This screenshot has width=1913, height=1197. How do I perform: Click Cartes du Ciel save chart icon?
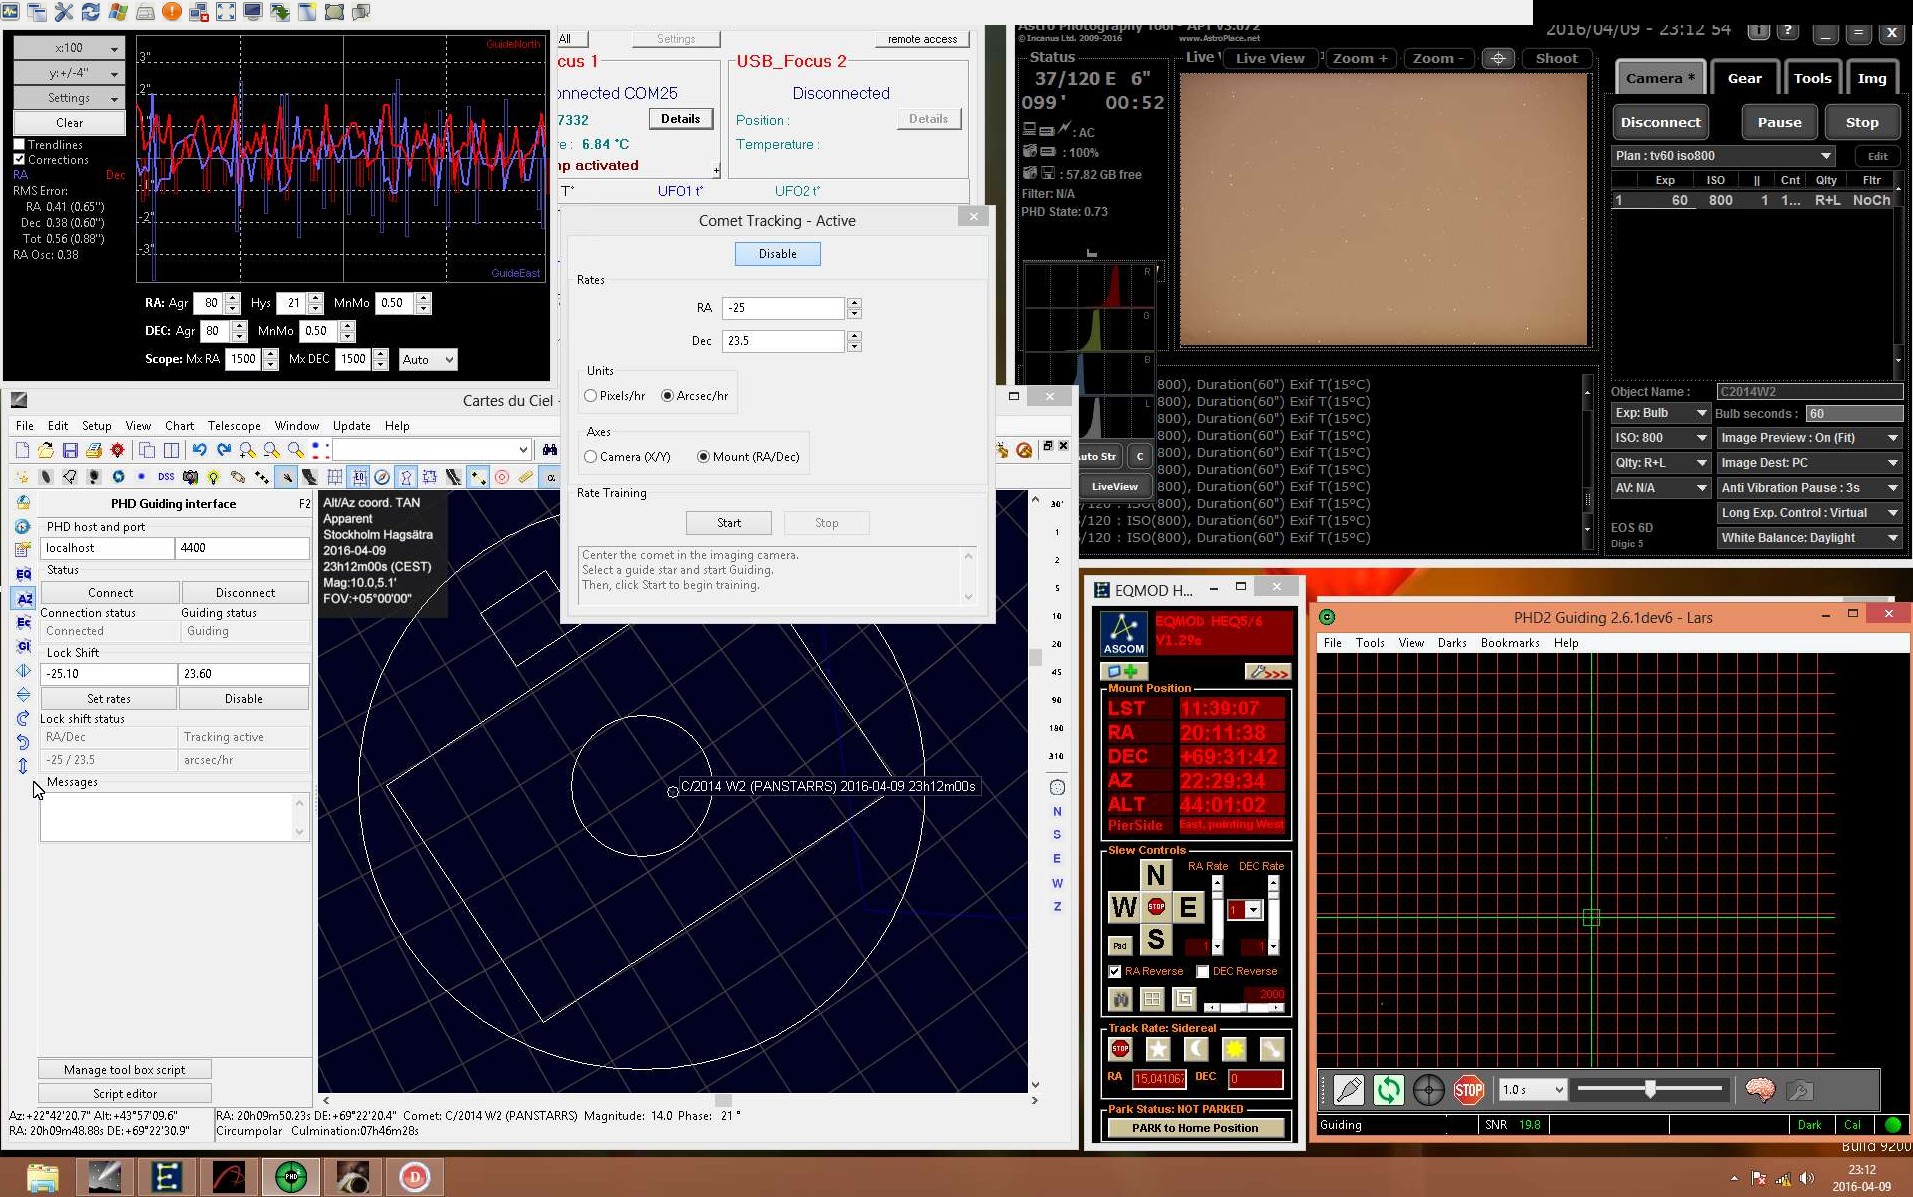coord(70,450)
